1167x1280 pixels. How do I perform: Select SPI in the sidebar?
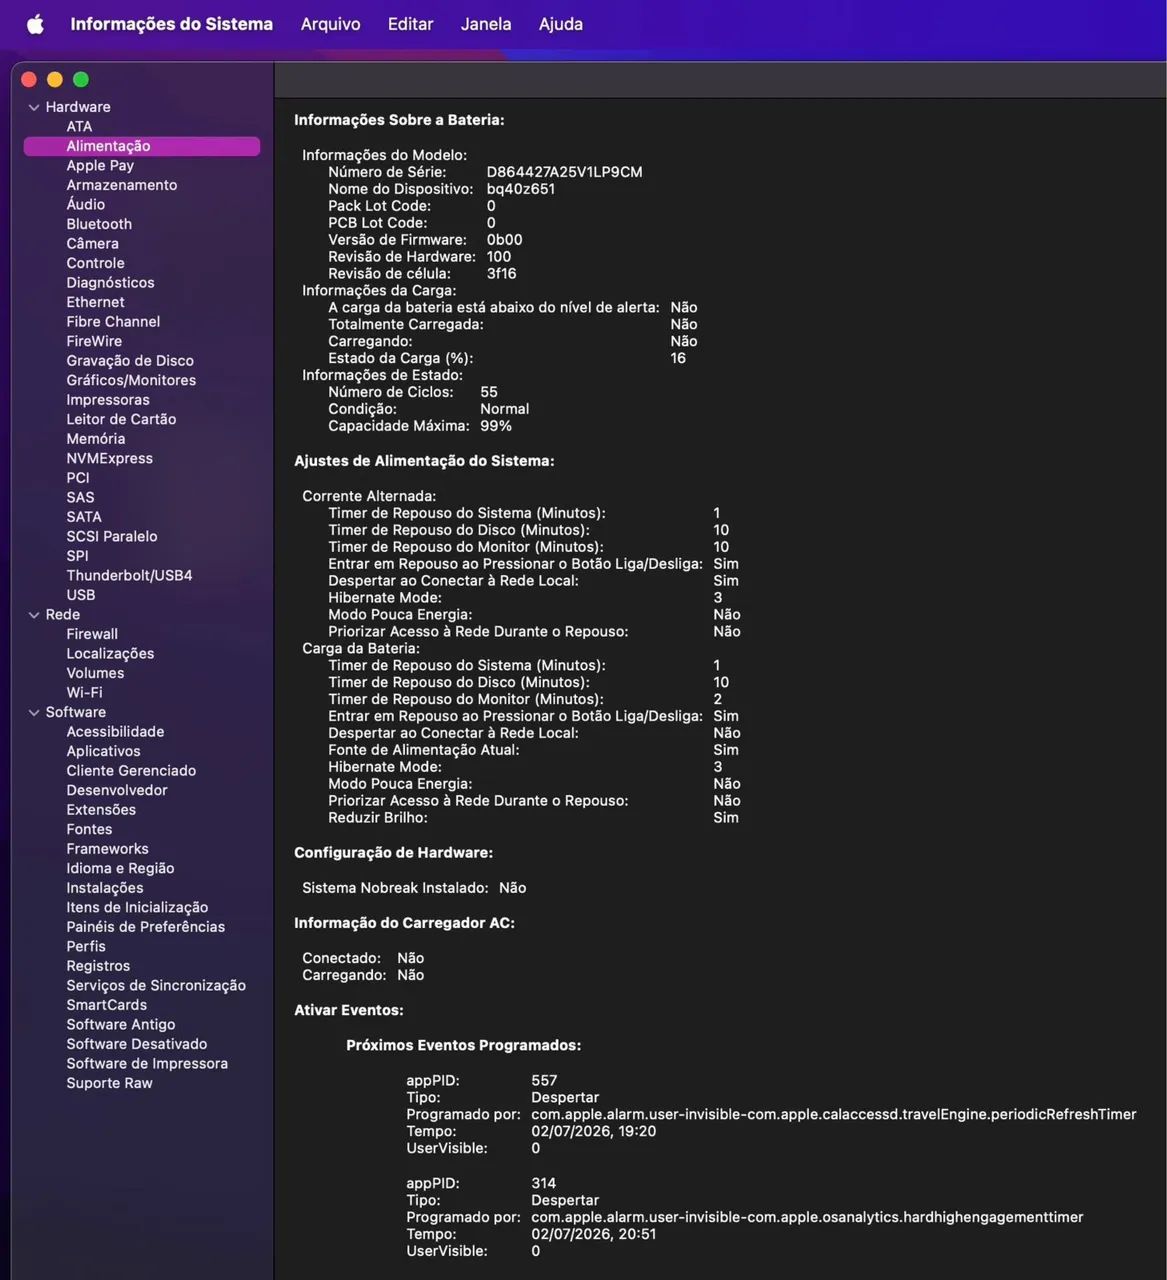coord(77,556)
